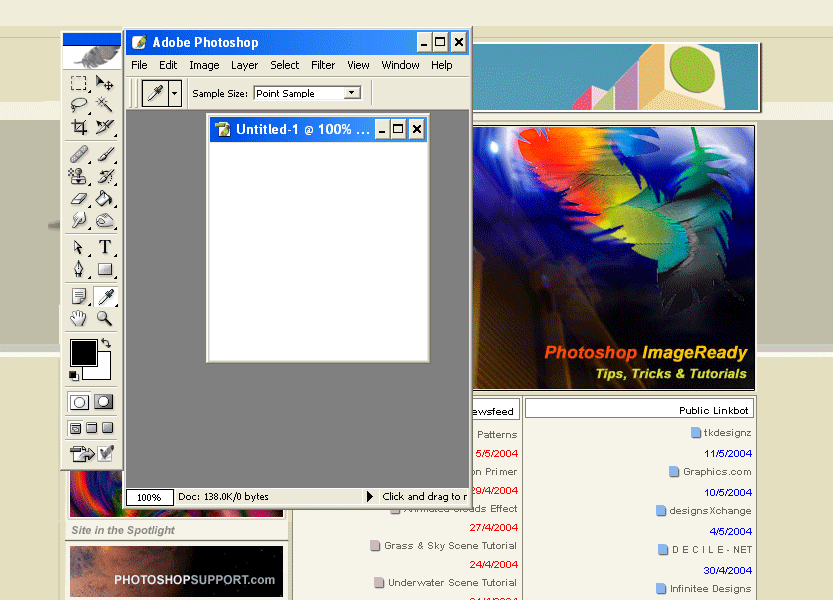Select the Clone Stamp tool

[x=79, y=176]
